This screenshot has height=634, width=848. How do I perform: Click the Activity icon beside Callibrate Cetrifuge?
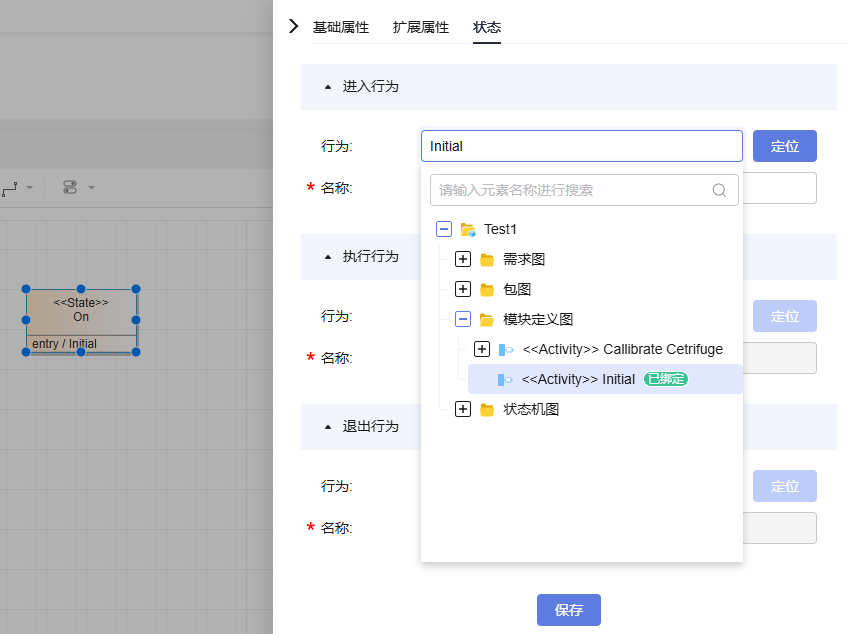[506, 350]
